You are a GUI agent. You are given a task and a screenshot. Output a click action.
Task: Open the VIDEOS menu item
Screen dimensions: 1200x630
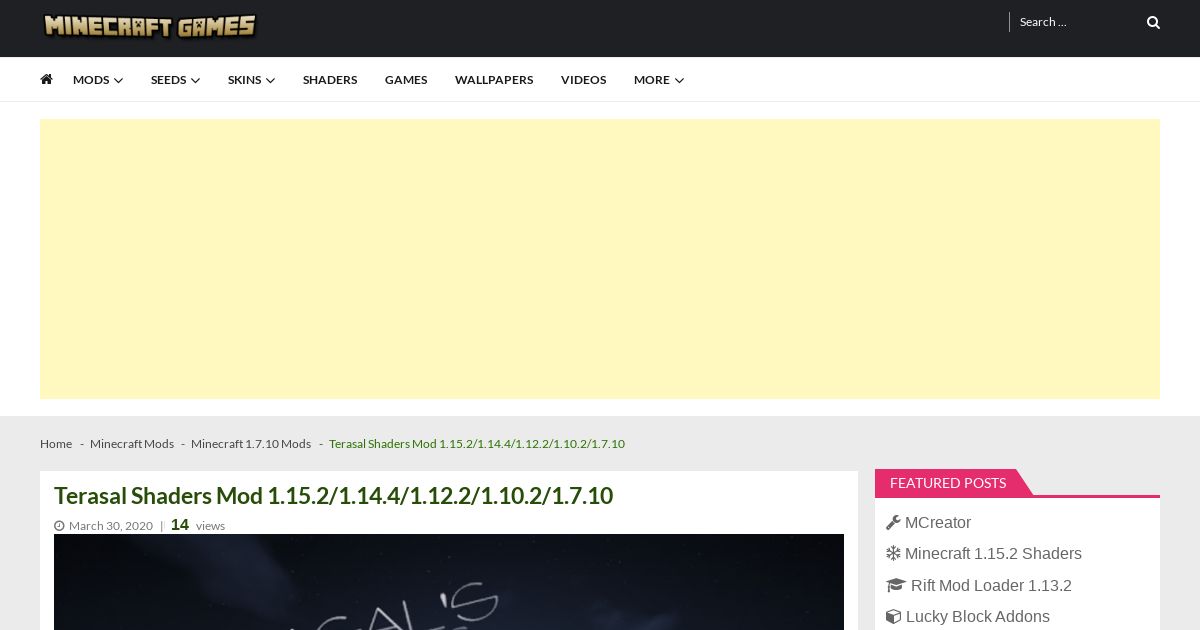click(583, 80)
